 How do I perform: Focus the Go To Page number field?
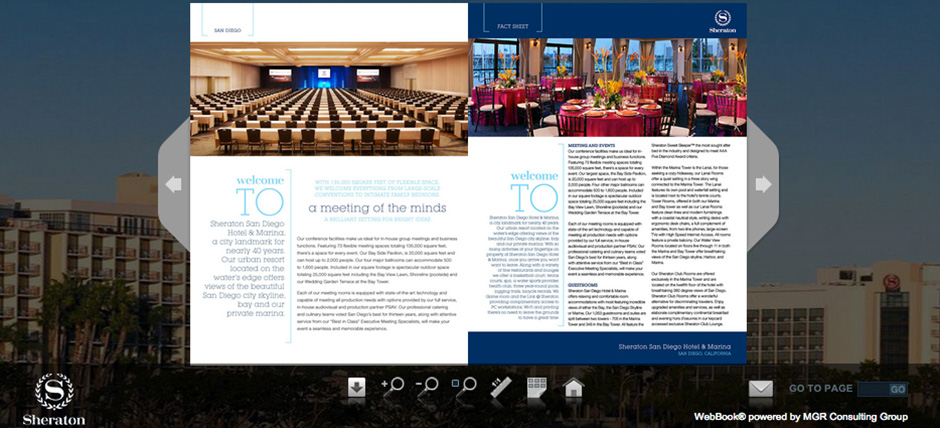coord(873,390)
